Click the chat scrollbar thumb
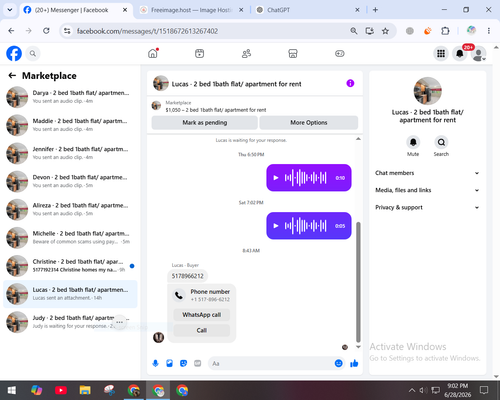The image size is (500, 400). (x=358, y=282)
